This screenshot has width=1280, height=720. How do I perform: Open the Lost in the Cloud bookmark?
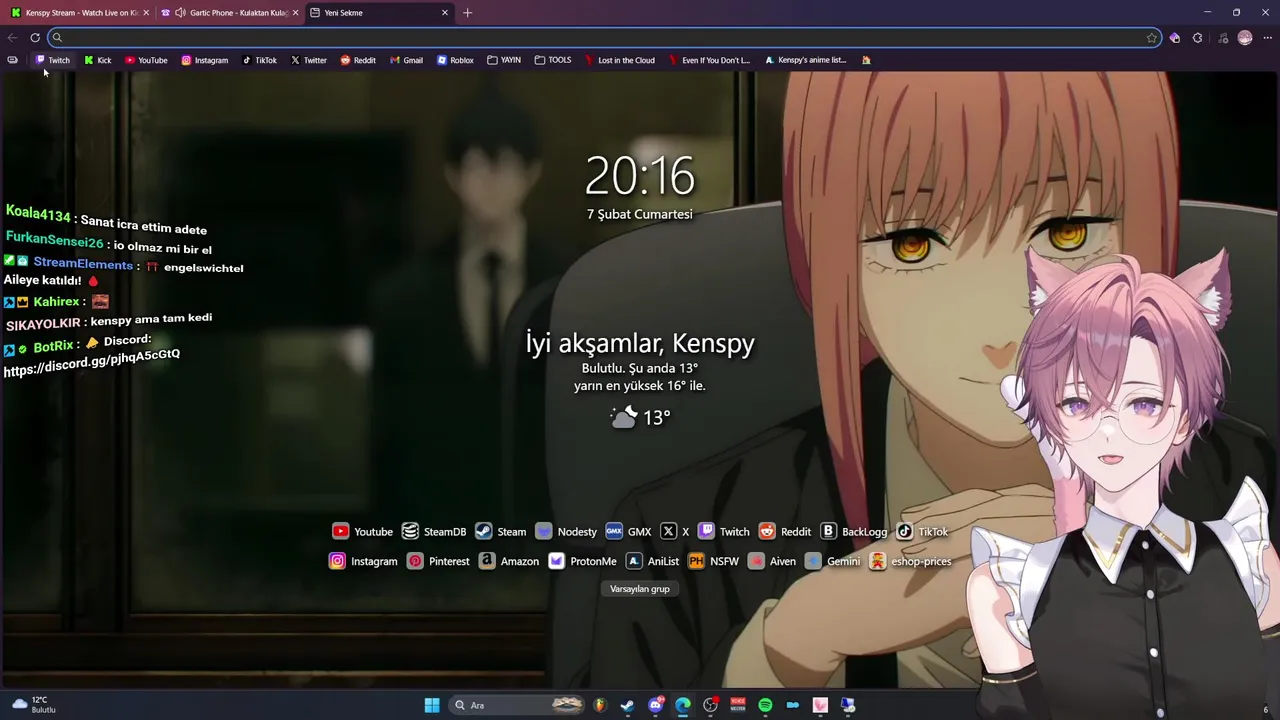click(619, 60)
